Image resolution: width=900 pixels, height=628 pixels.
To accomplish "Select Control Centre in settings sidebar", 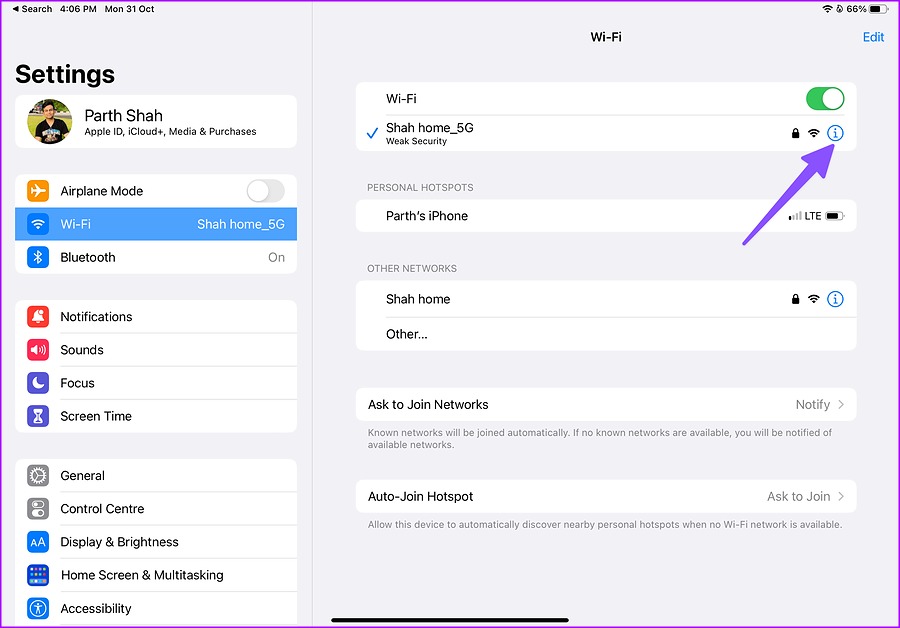I will (x=102, y=509).
